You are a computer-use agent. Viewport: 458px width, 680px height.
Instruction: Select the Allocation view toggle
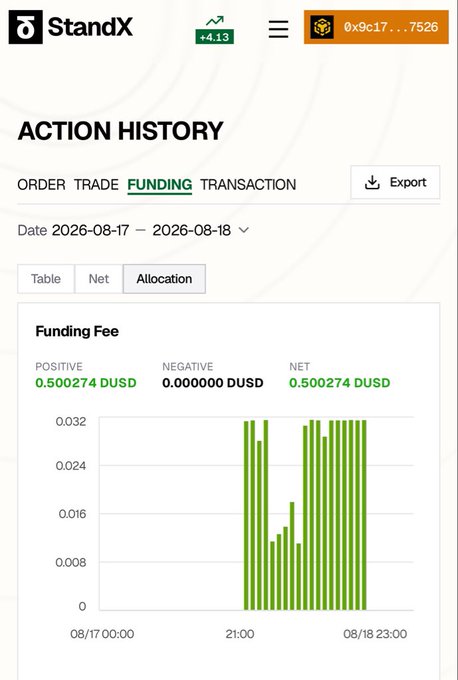[164, 279]
